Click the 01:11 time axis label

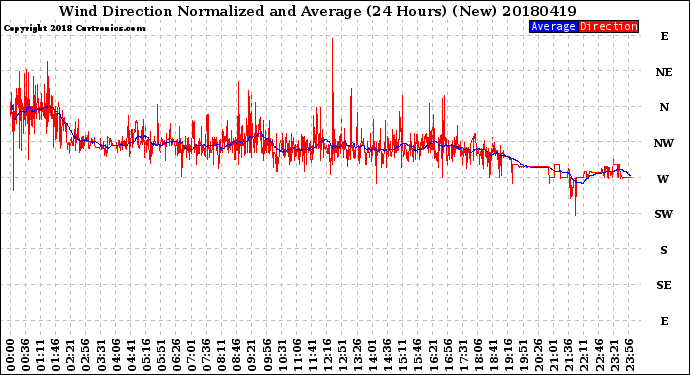click(x=40, y=355)
